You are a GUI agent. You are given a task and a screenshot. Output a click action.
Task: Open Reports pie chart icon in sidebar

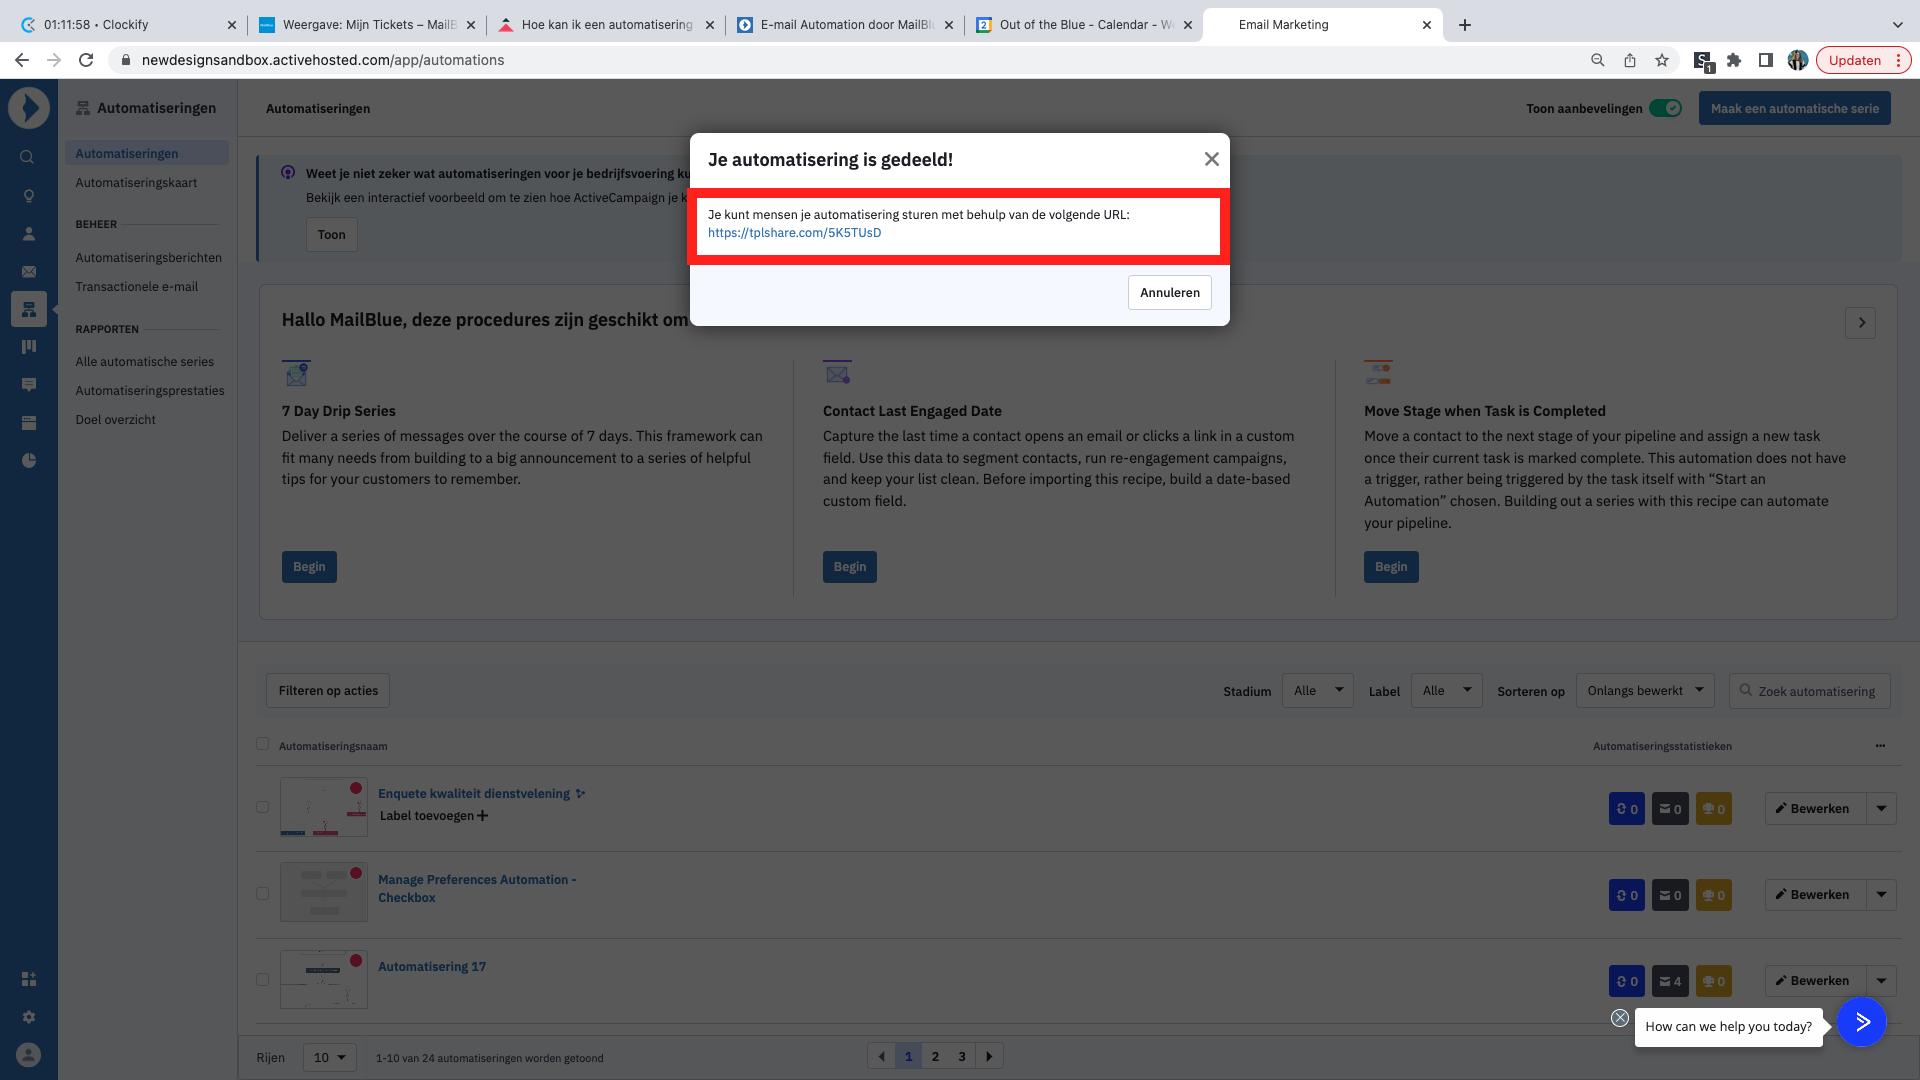pyautogui.click(x=29, y=461)
